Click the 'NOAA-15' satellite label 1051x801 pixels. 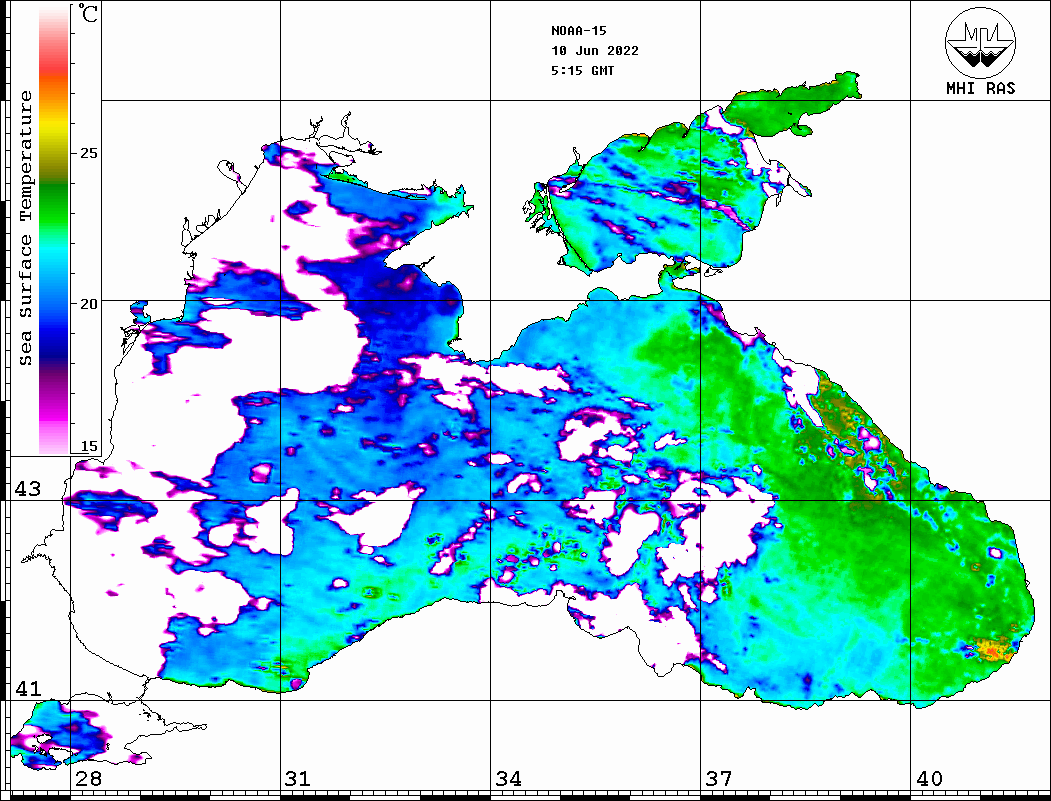tap(578, 30)
